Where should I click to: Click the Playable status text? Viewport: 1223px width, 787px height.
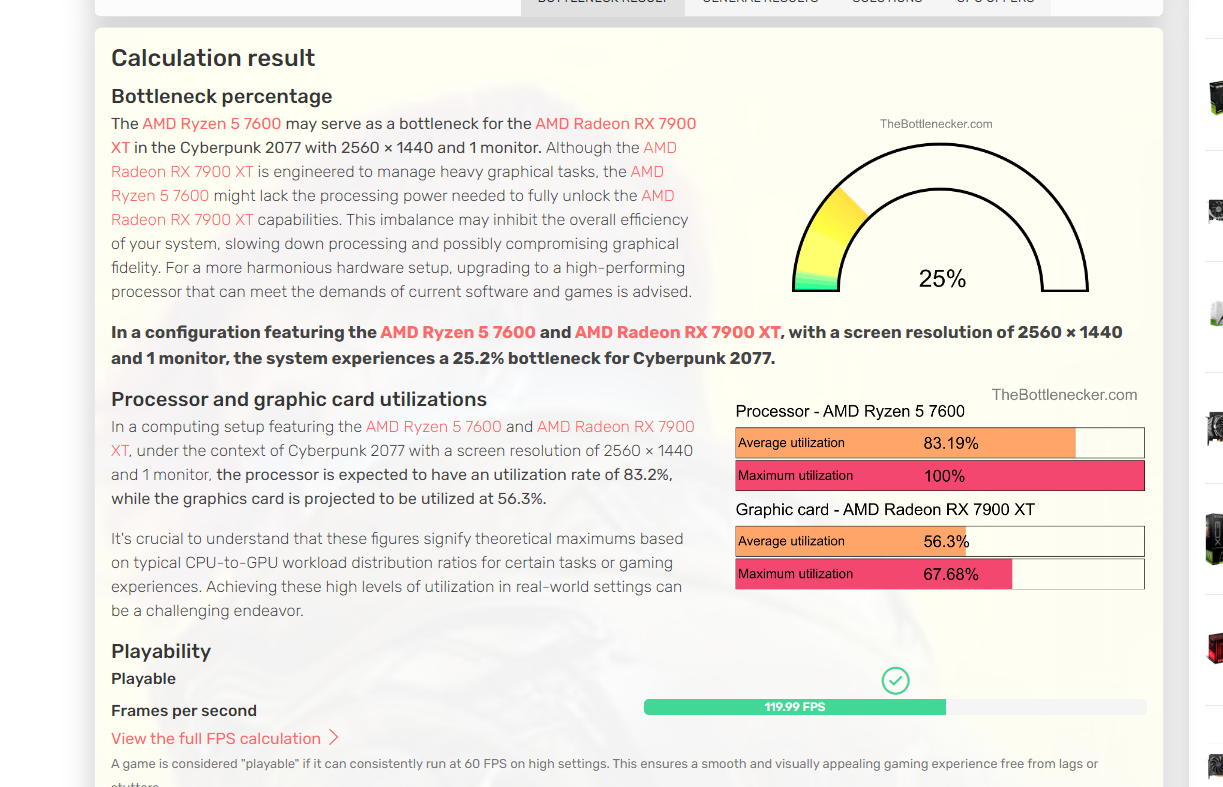tap(143, 678)
